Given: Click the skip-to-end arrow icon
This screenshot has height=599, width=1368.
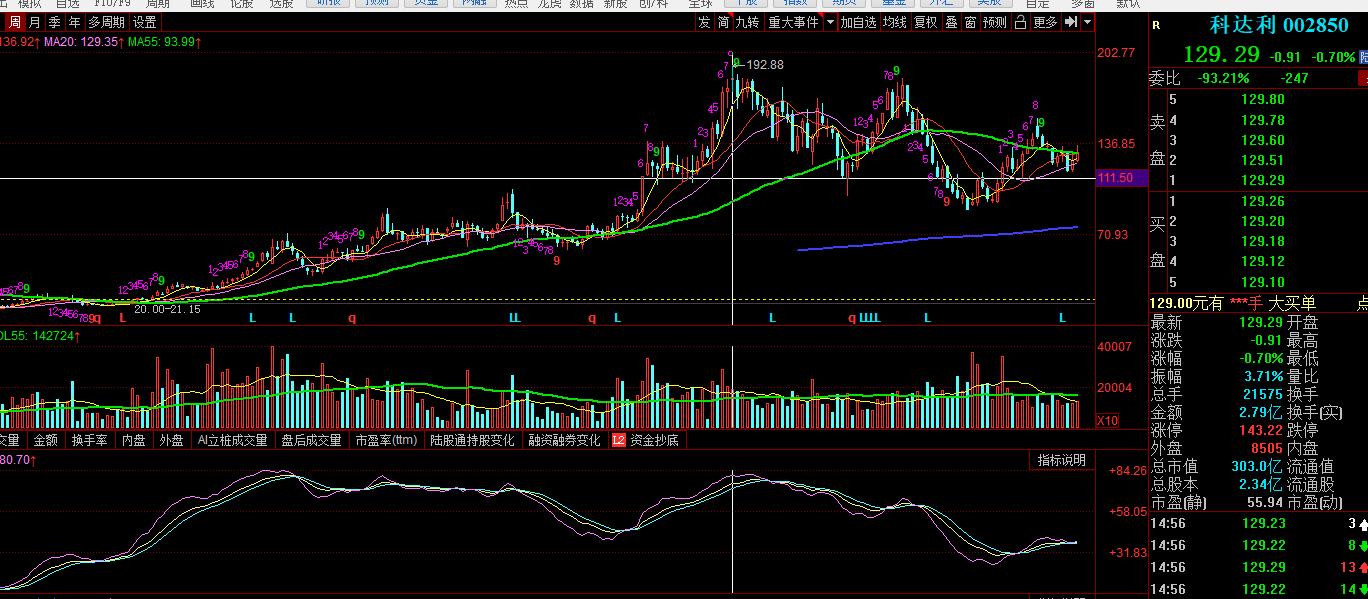Looking at the screenshot, I should pyautogui.click(x=1072, y=22).
